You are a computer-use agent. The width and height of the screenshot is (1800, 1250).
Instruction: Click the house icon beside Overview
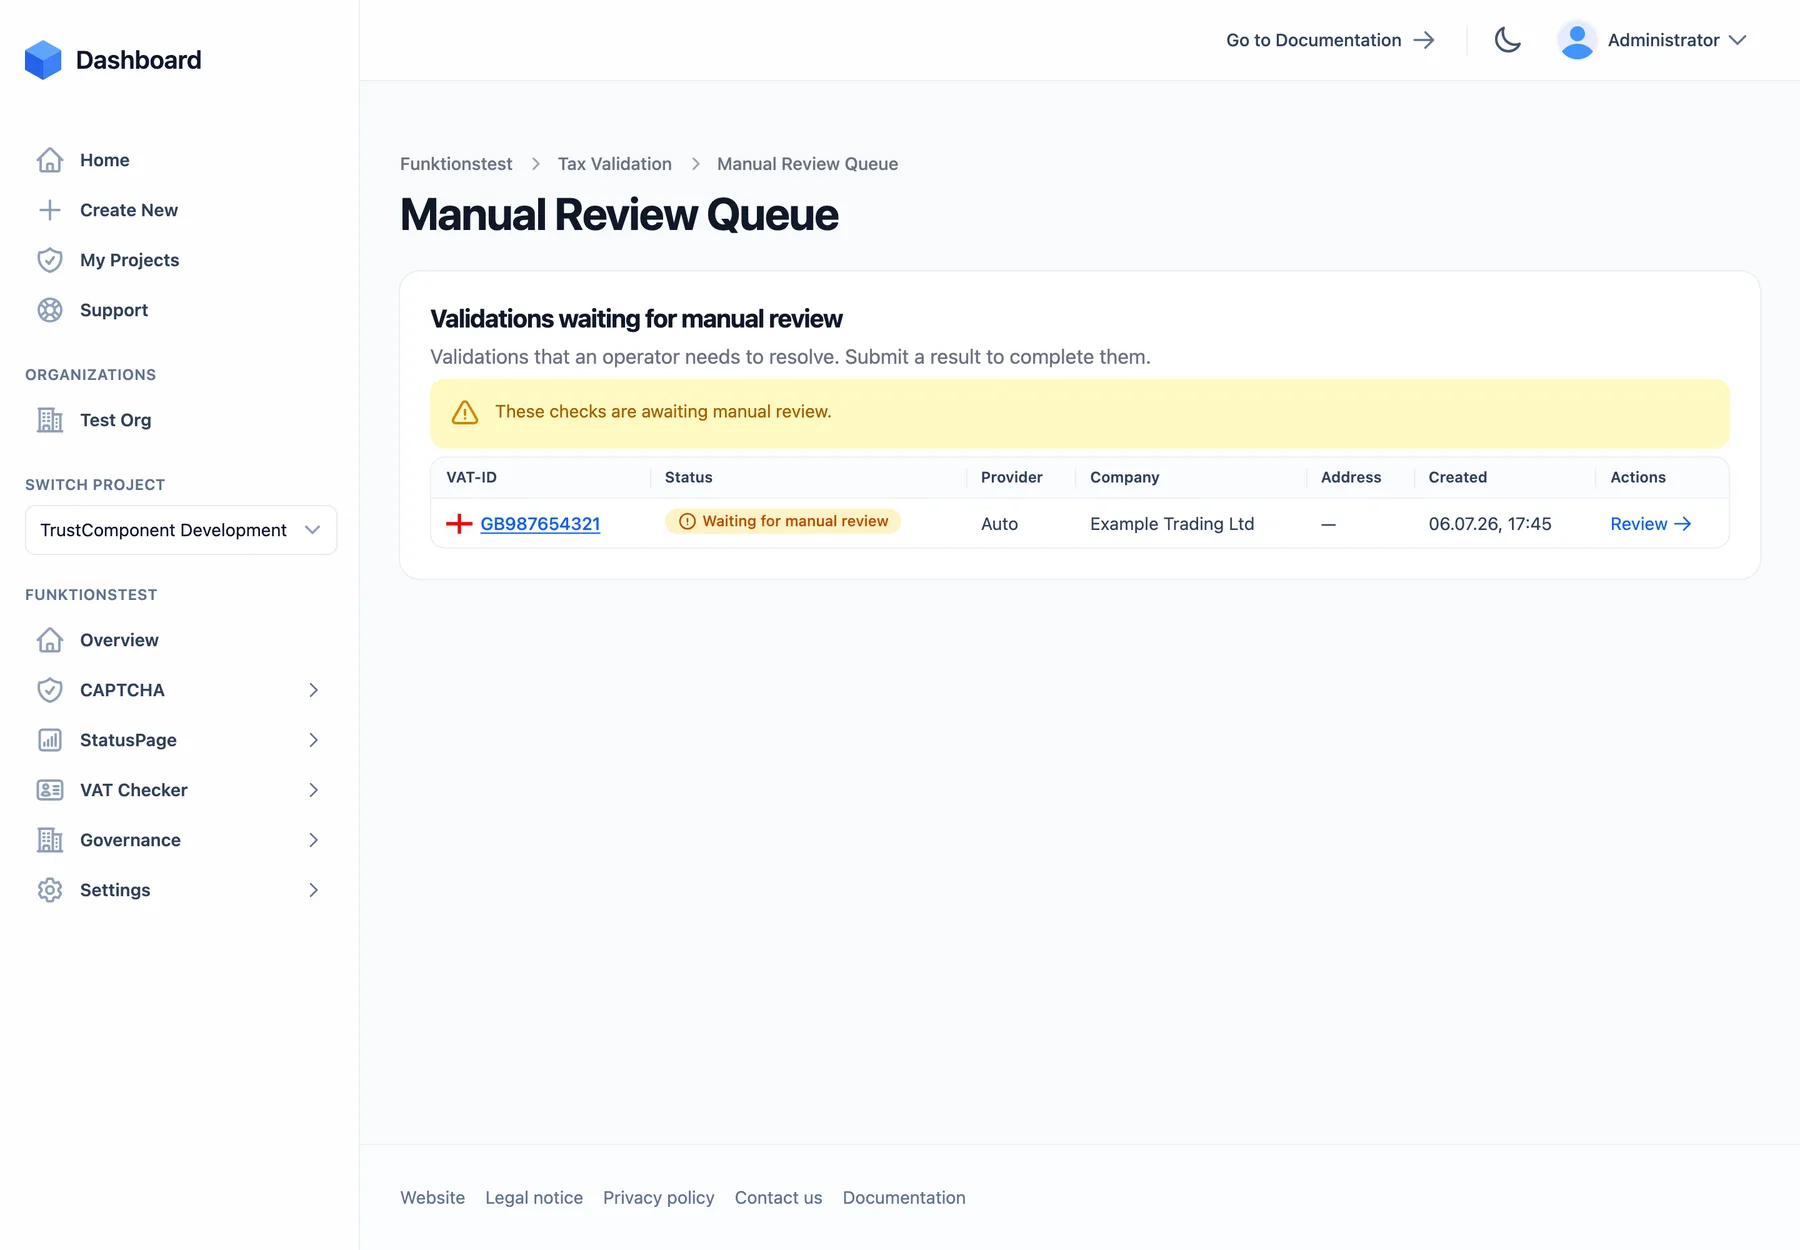point(50,640)
